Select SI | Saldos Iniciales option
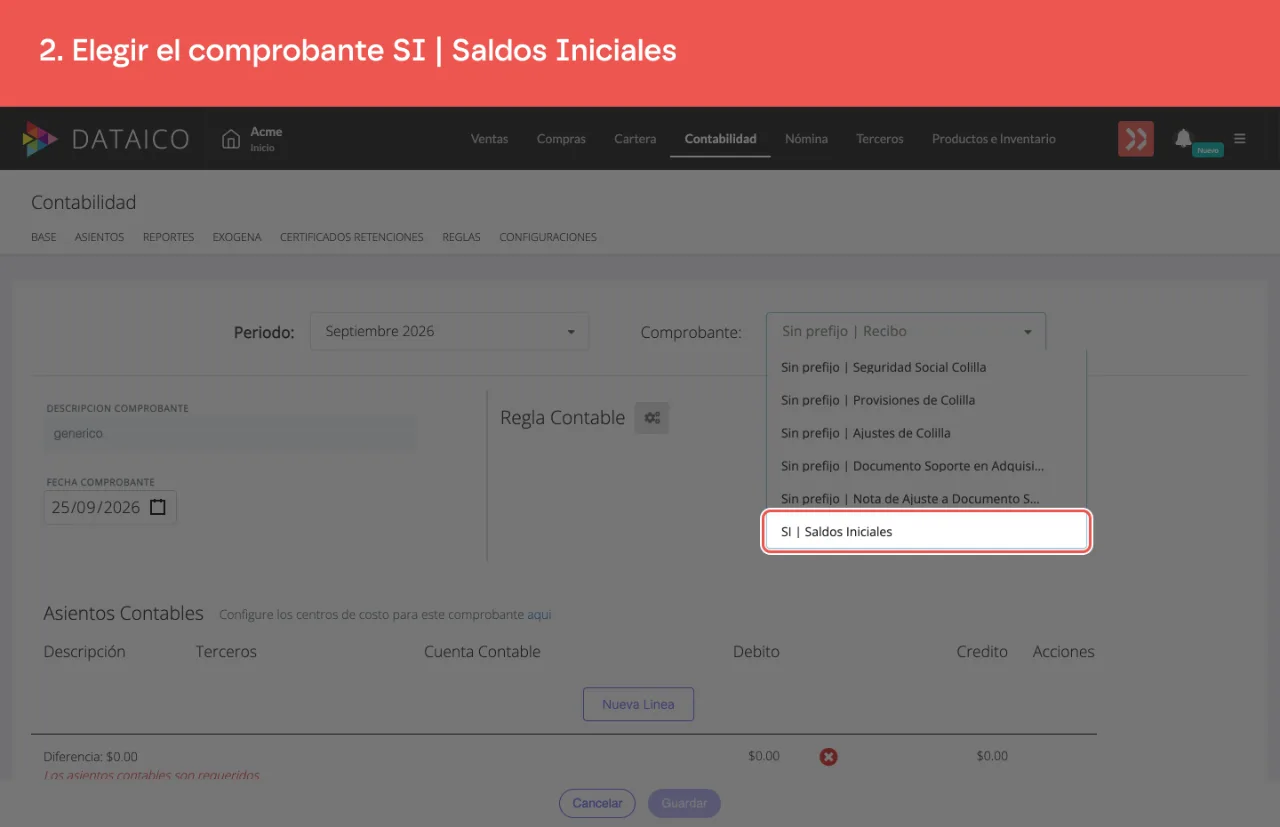Screen dimensions: 1280x827 [926, 532]
